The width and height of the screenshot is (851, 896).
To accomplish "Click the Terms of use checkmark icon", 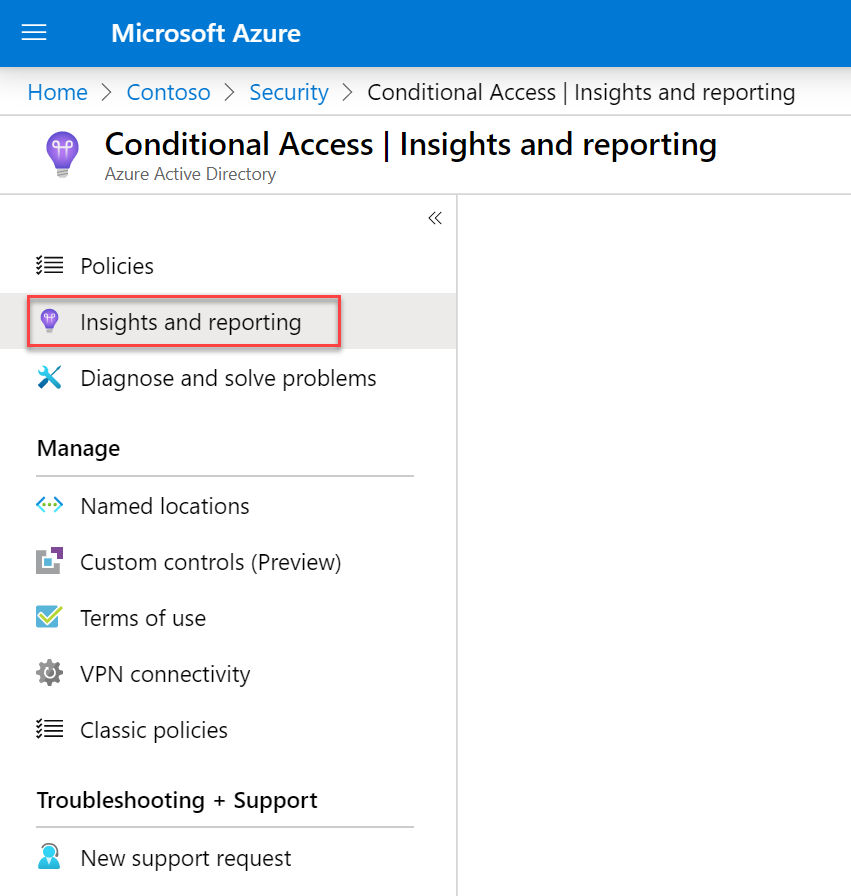I will pyautogui.click(x=50, y=617).
